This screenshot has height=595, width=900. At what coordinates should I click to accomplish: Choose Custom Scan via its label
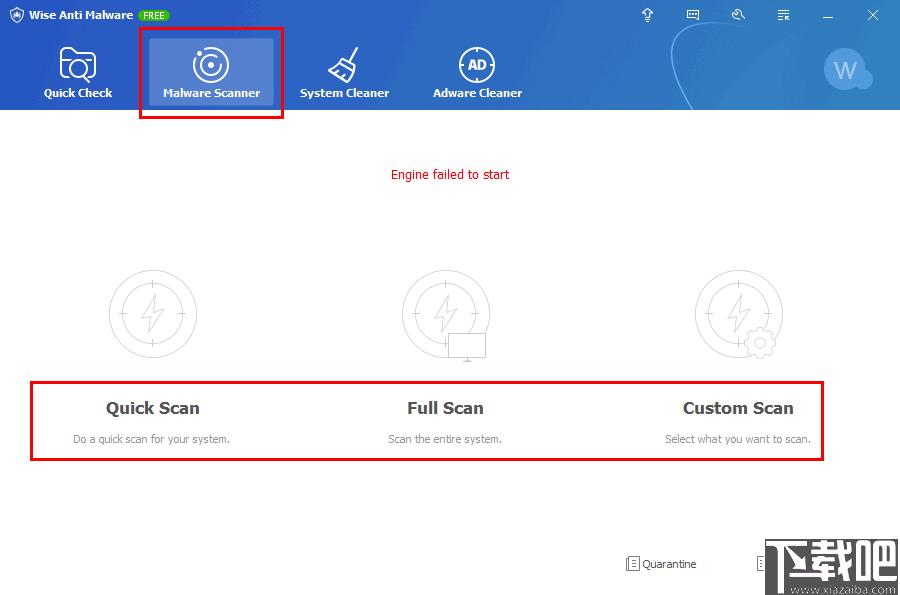tap(738, 408)
